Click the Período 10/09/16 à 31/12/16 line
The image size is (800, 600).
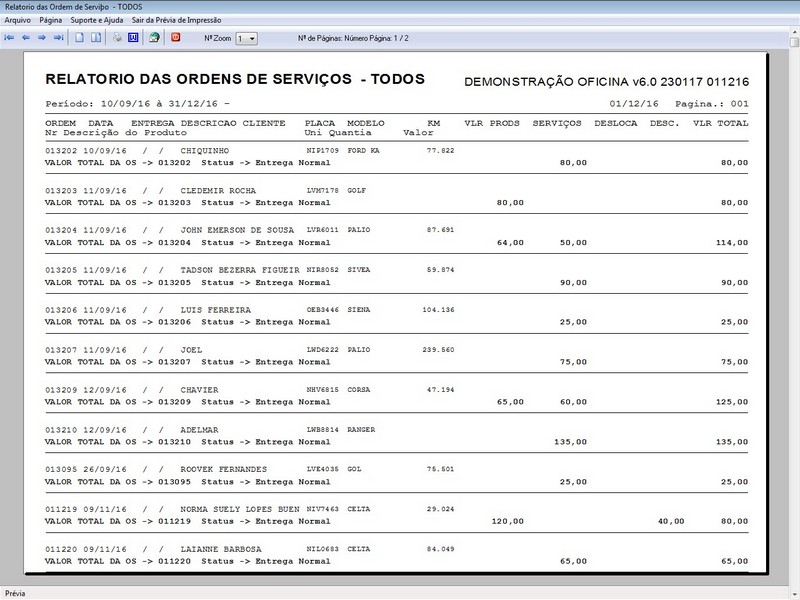pos(138,104)
